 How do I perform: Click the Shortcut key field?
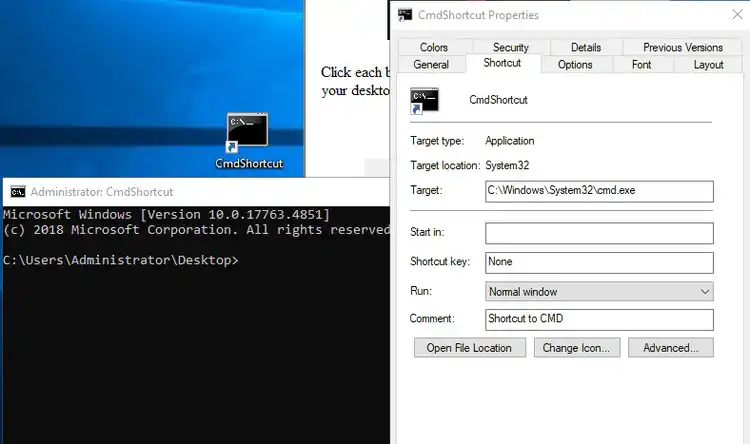(x=599, y=263)
